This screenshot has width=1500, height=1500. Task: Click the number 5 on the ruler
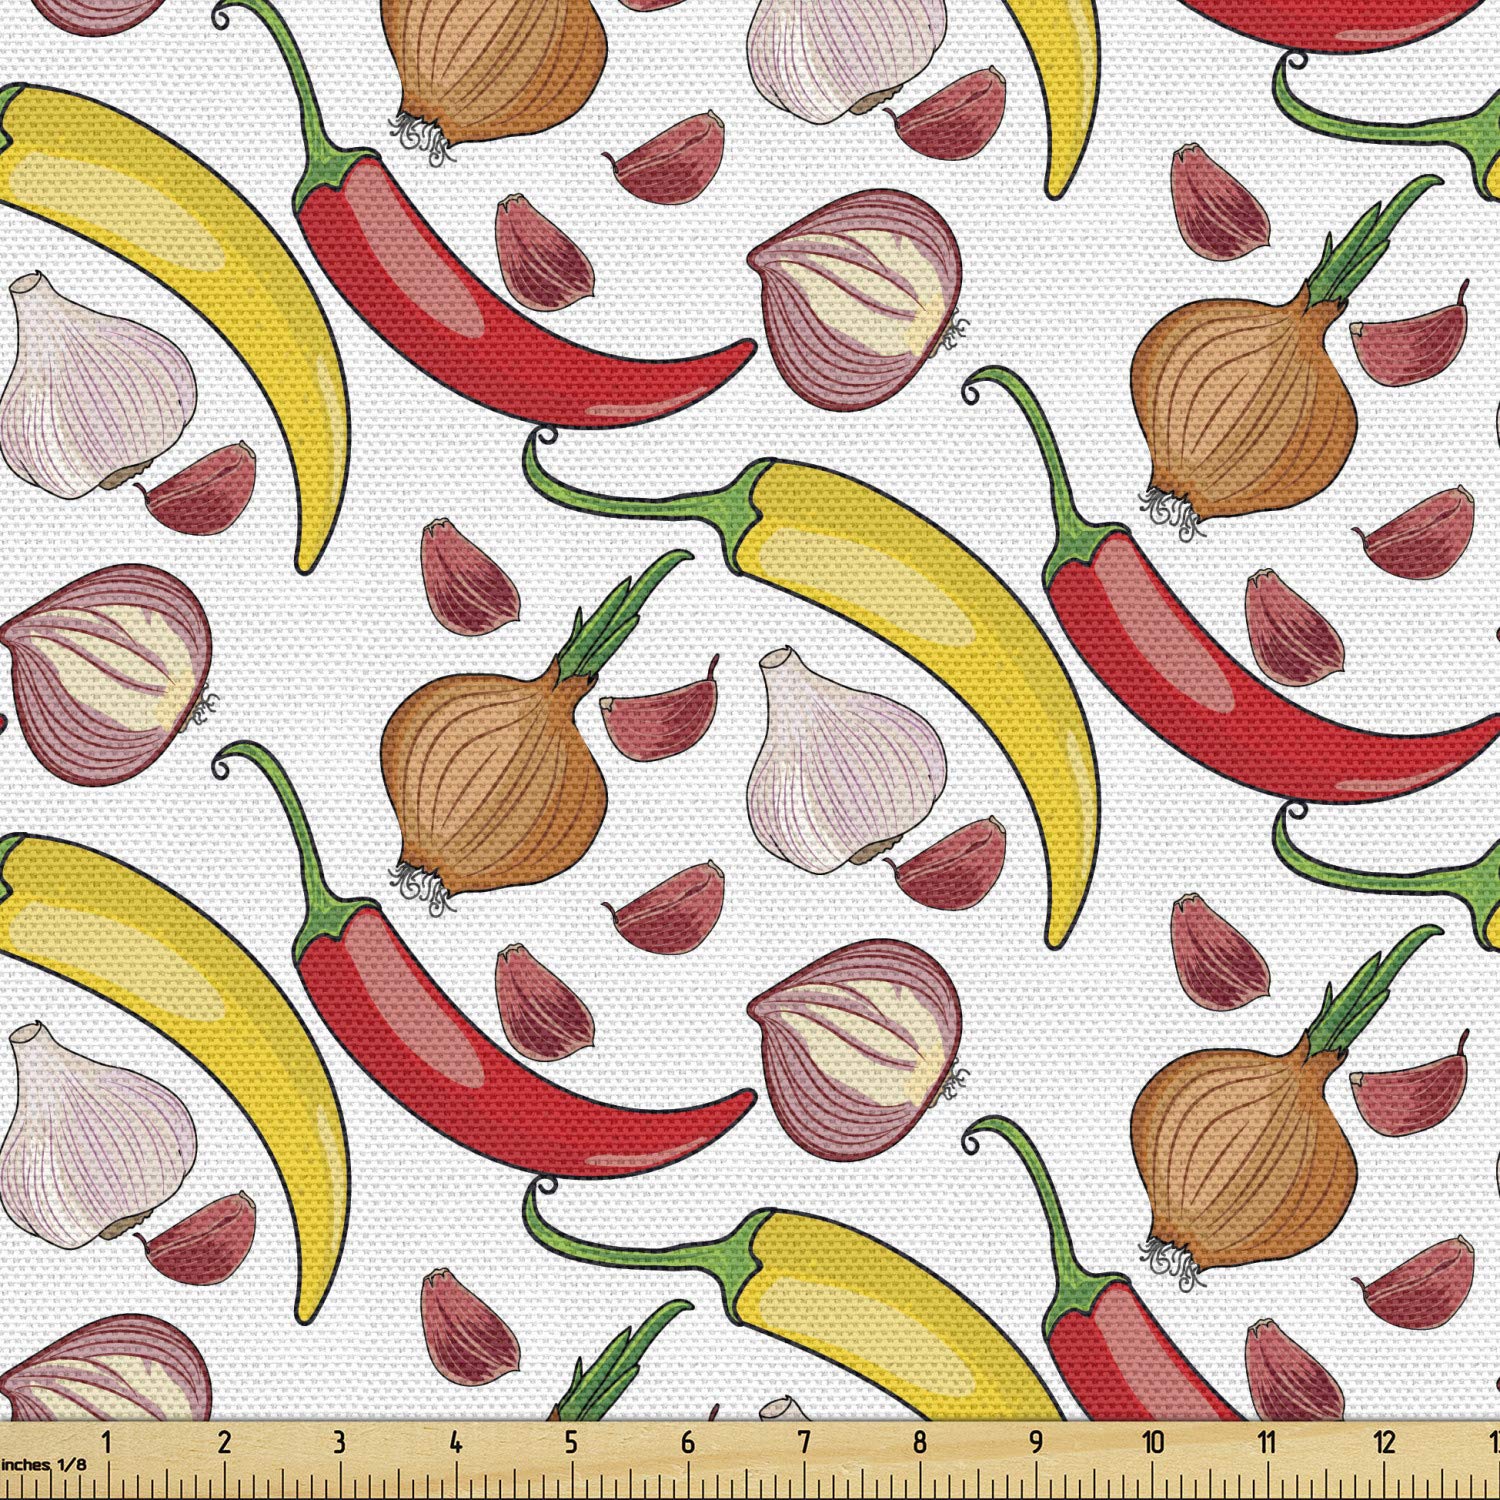point(571,1443)
